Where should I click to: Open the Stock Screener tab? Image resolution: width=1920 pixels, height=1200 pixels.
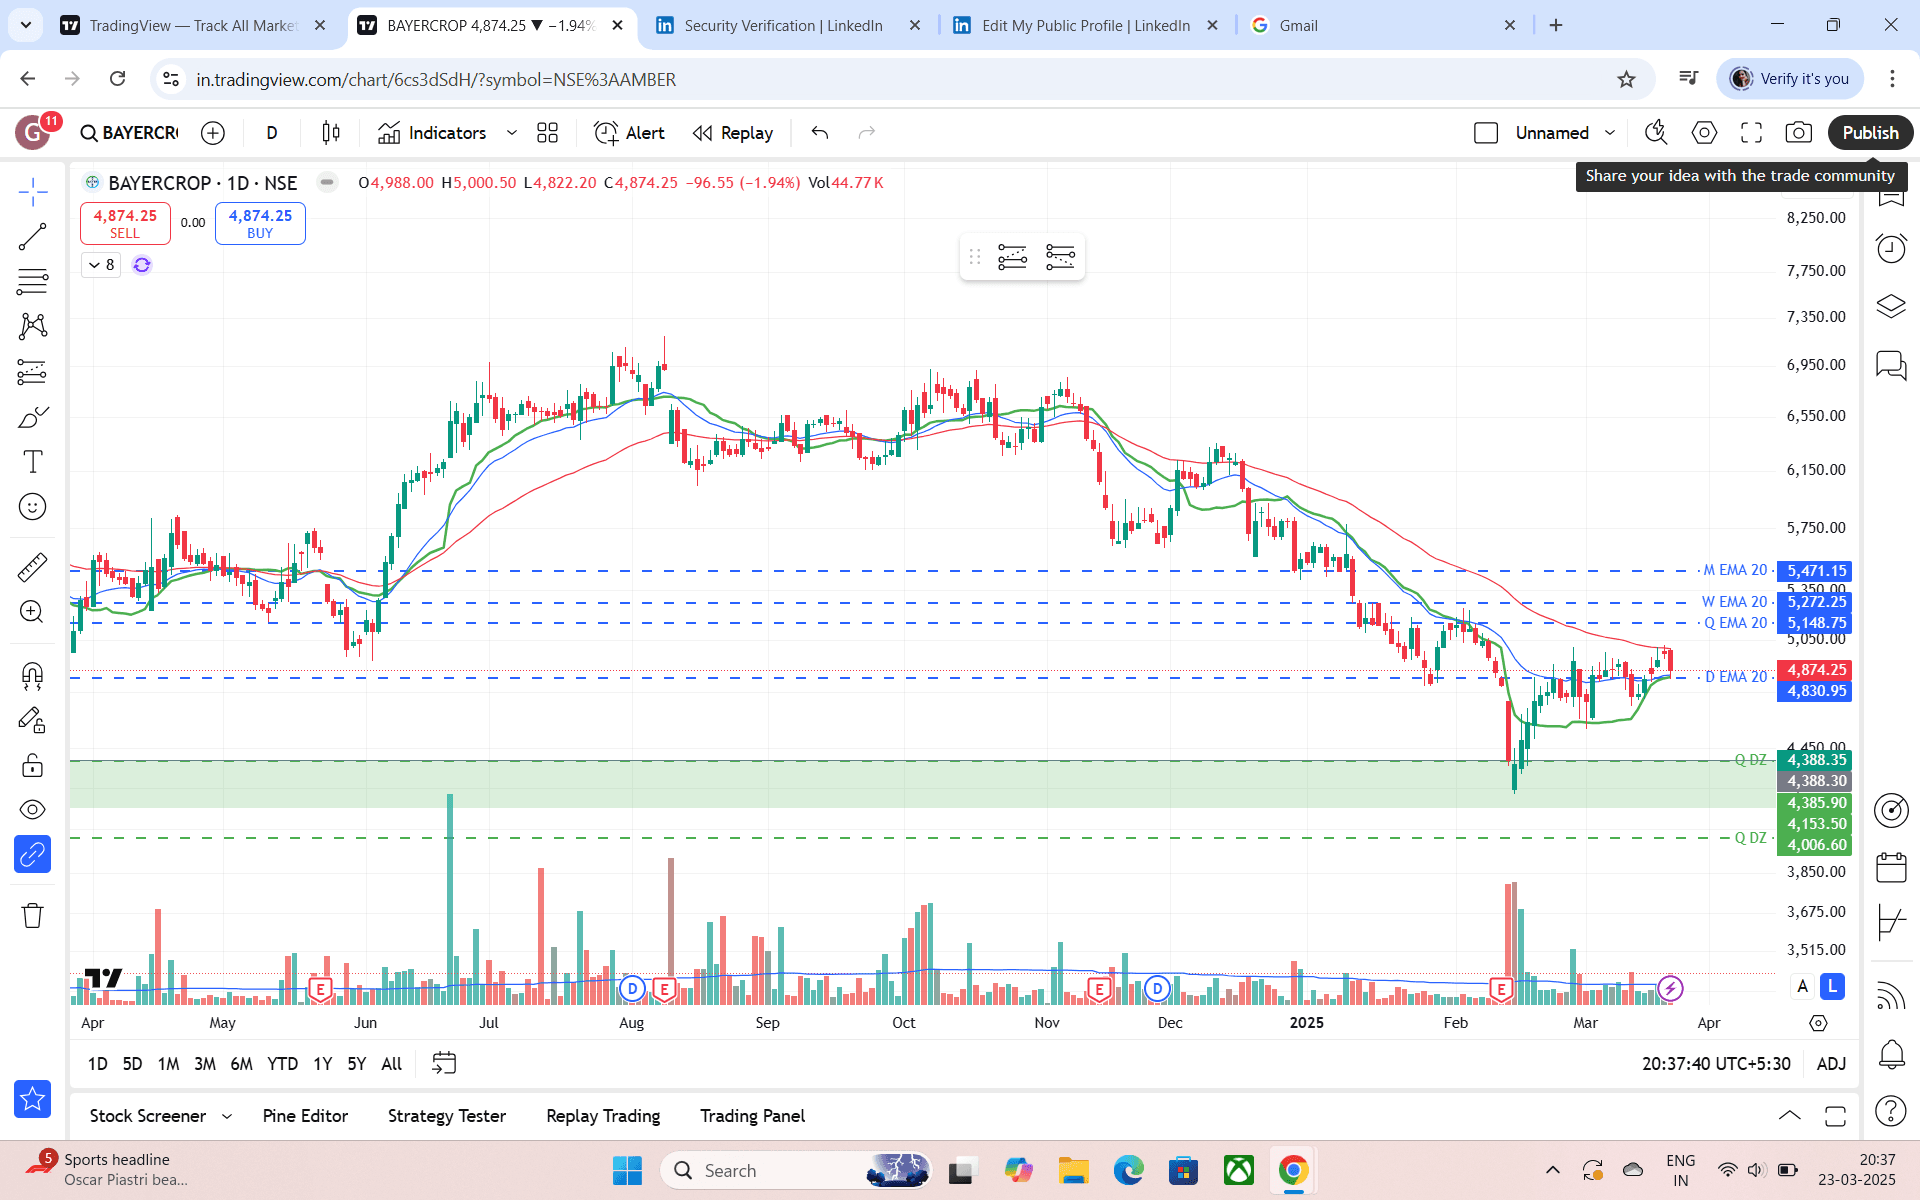click(x=148, y=1116)
